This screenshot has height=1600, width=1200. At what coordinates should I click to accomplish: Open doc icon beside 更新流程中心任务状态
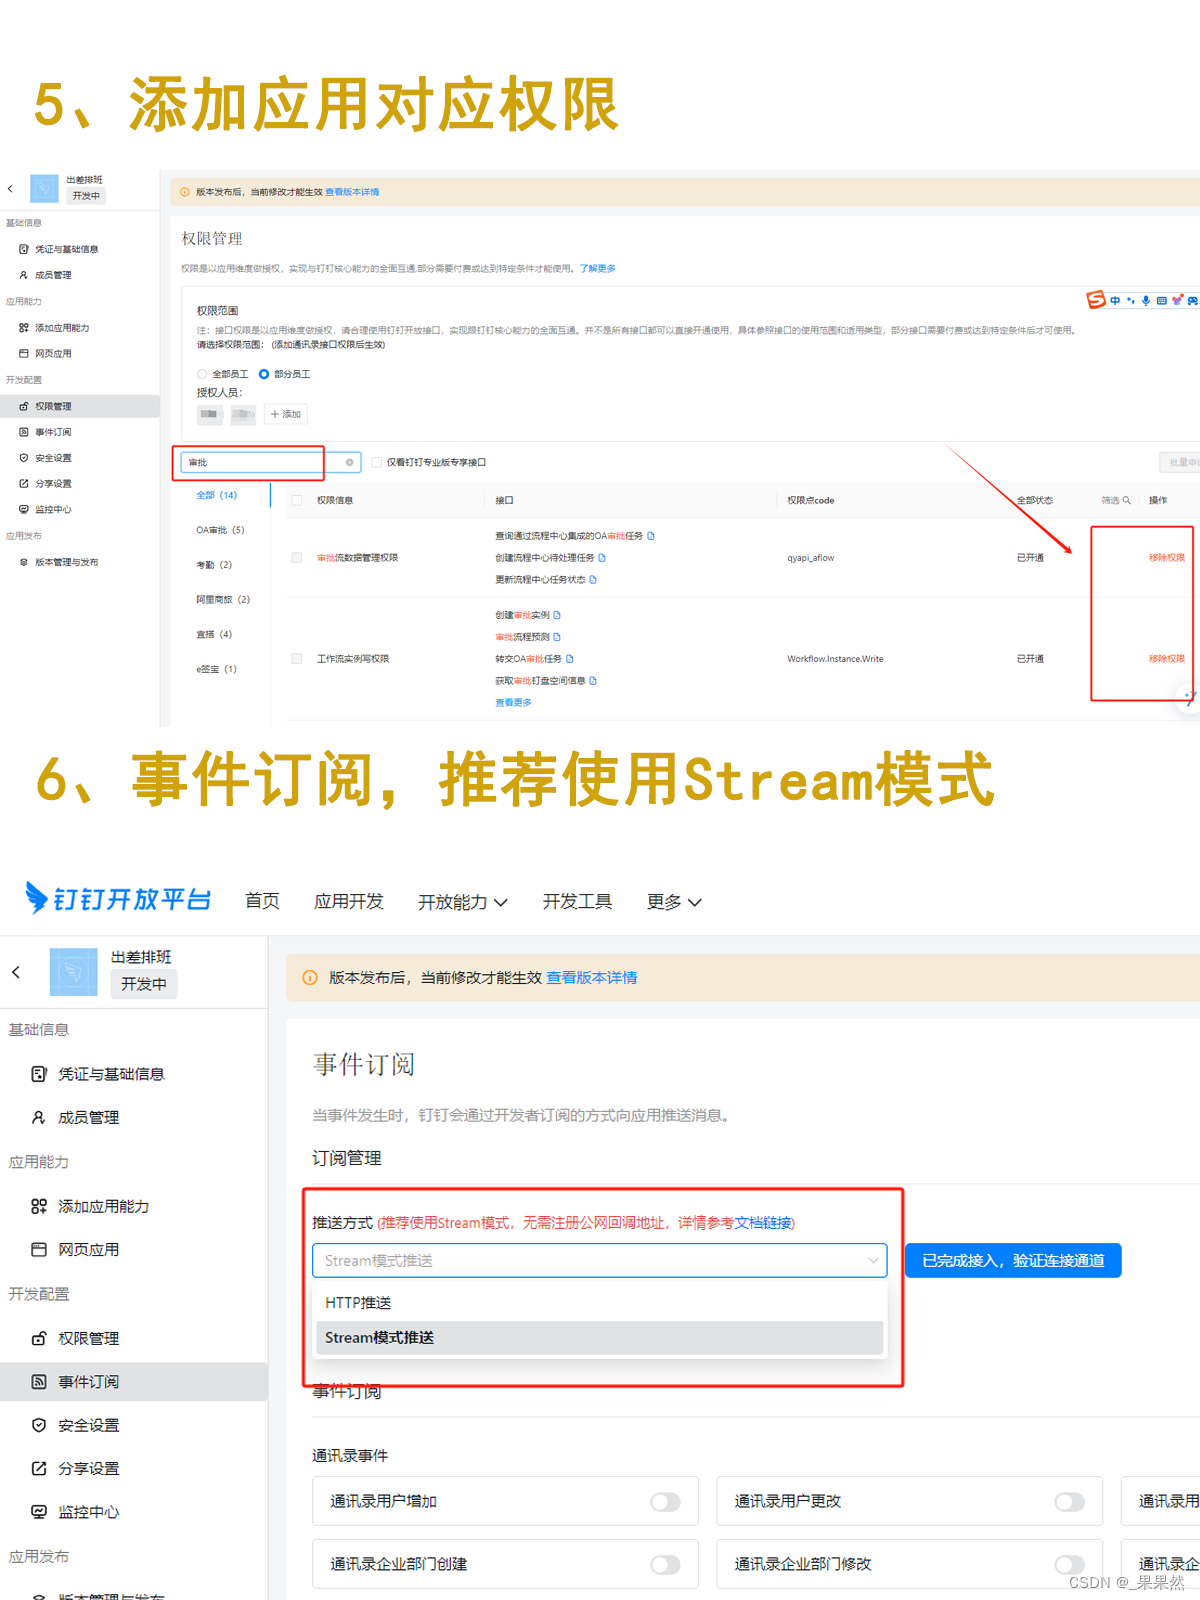(593, 580)
